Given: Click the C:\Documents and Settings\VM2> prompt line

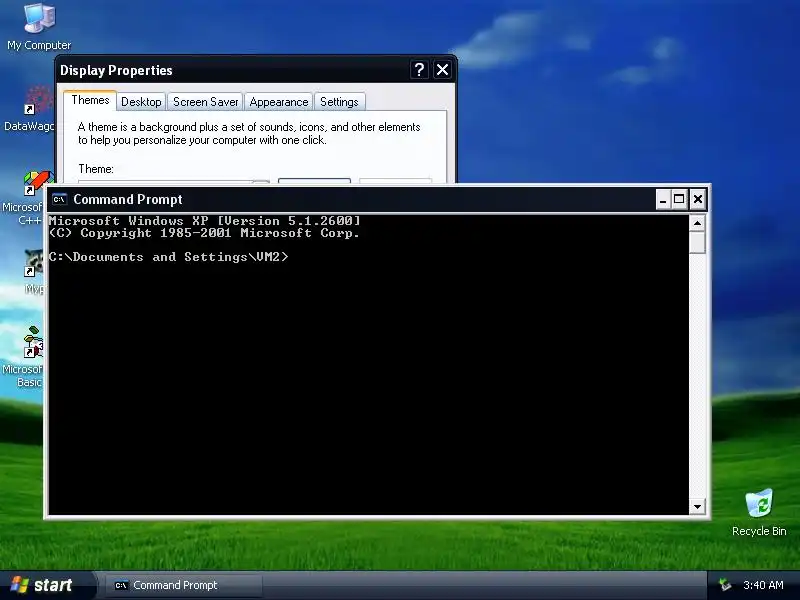Looking at the screenshot, I should pyautogui.click(x=168, y=257).
